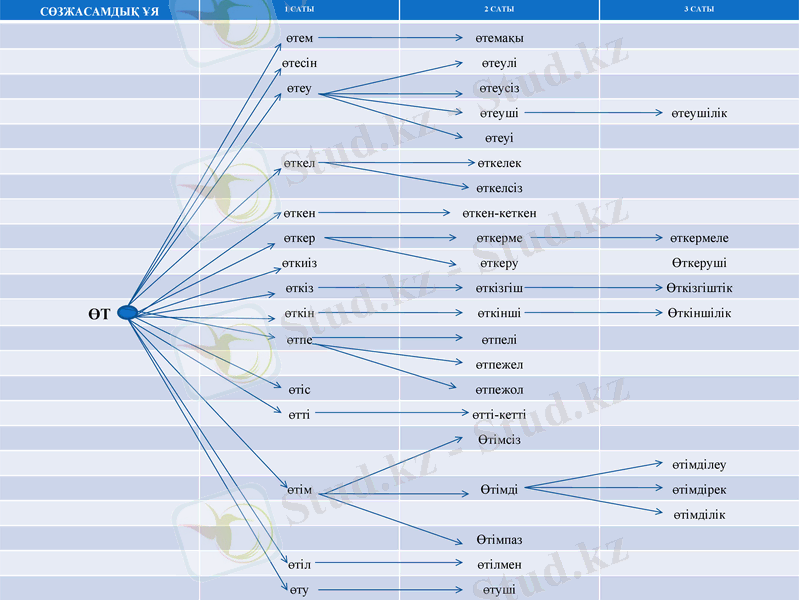The image size is (799, 600).
Task: Click the word өткелсіз
Action: (499, 188)
